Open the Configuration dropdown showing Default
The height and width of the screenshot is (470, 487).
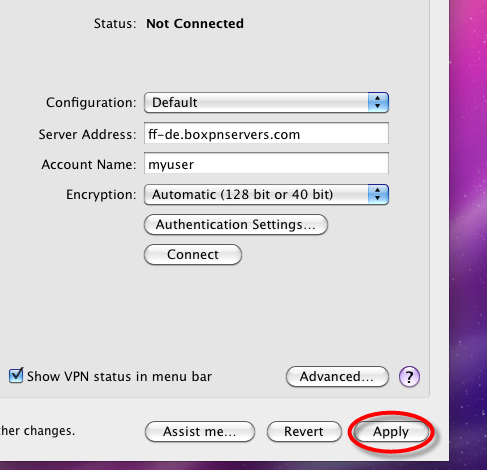(x=266, y=102)
